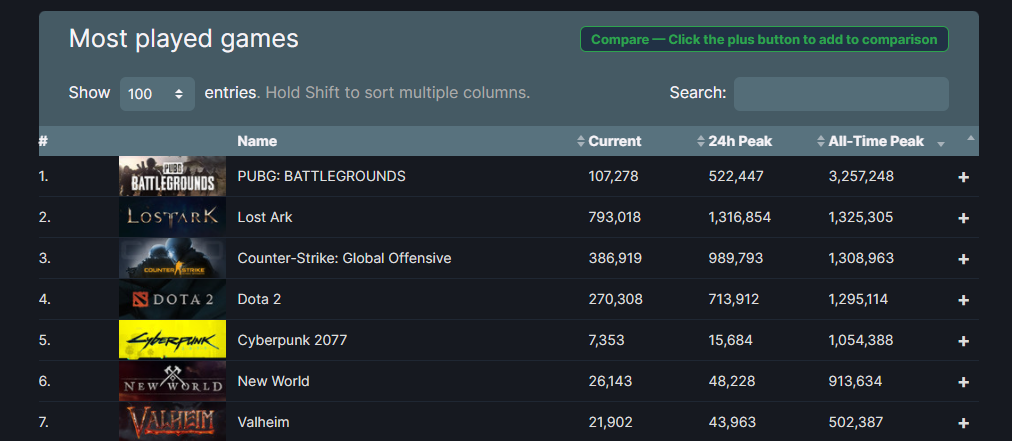Sort table by All-Time Peak column
The height and width of the screenshot is (441, 1012).
(876, 141)
